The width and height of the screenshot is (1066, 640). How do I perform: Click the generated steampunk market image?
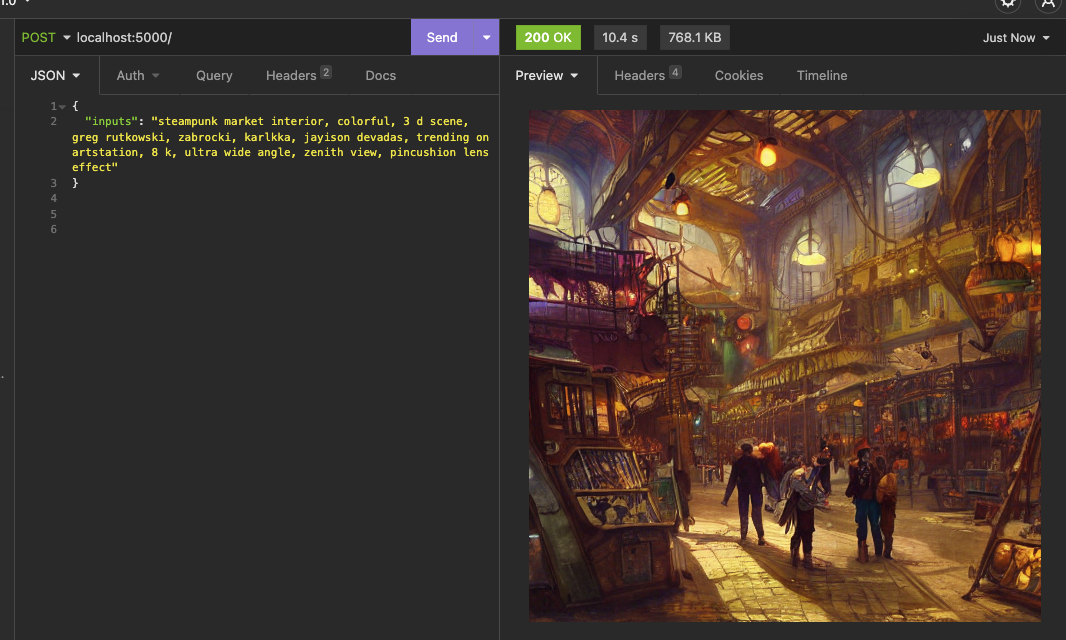coord(785,366)
